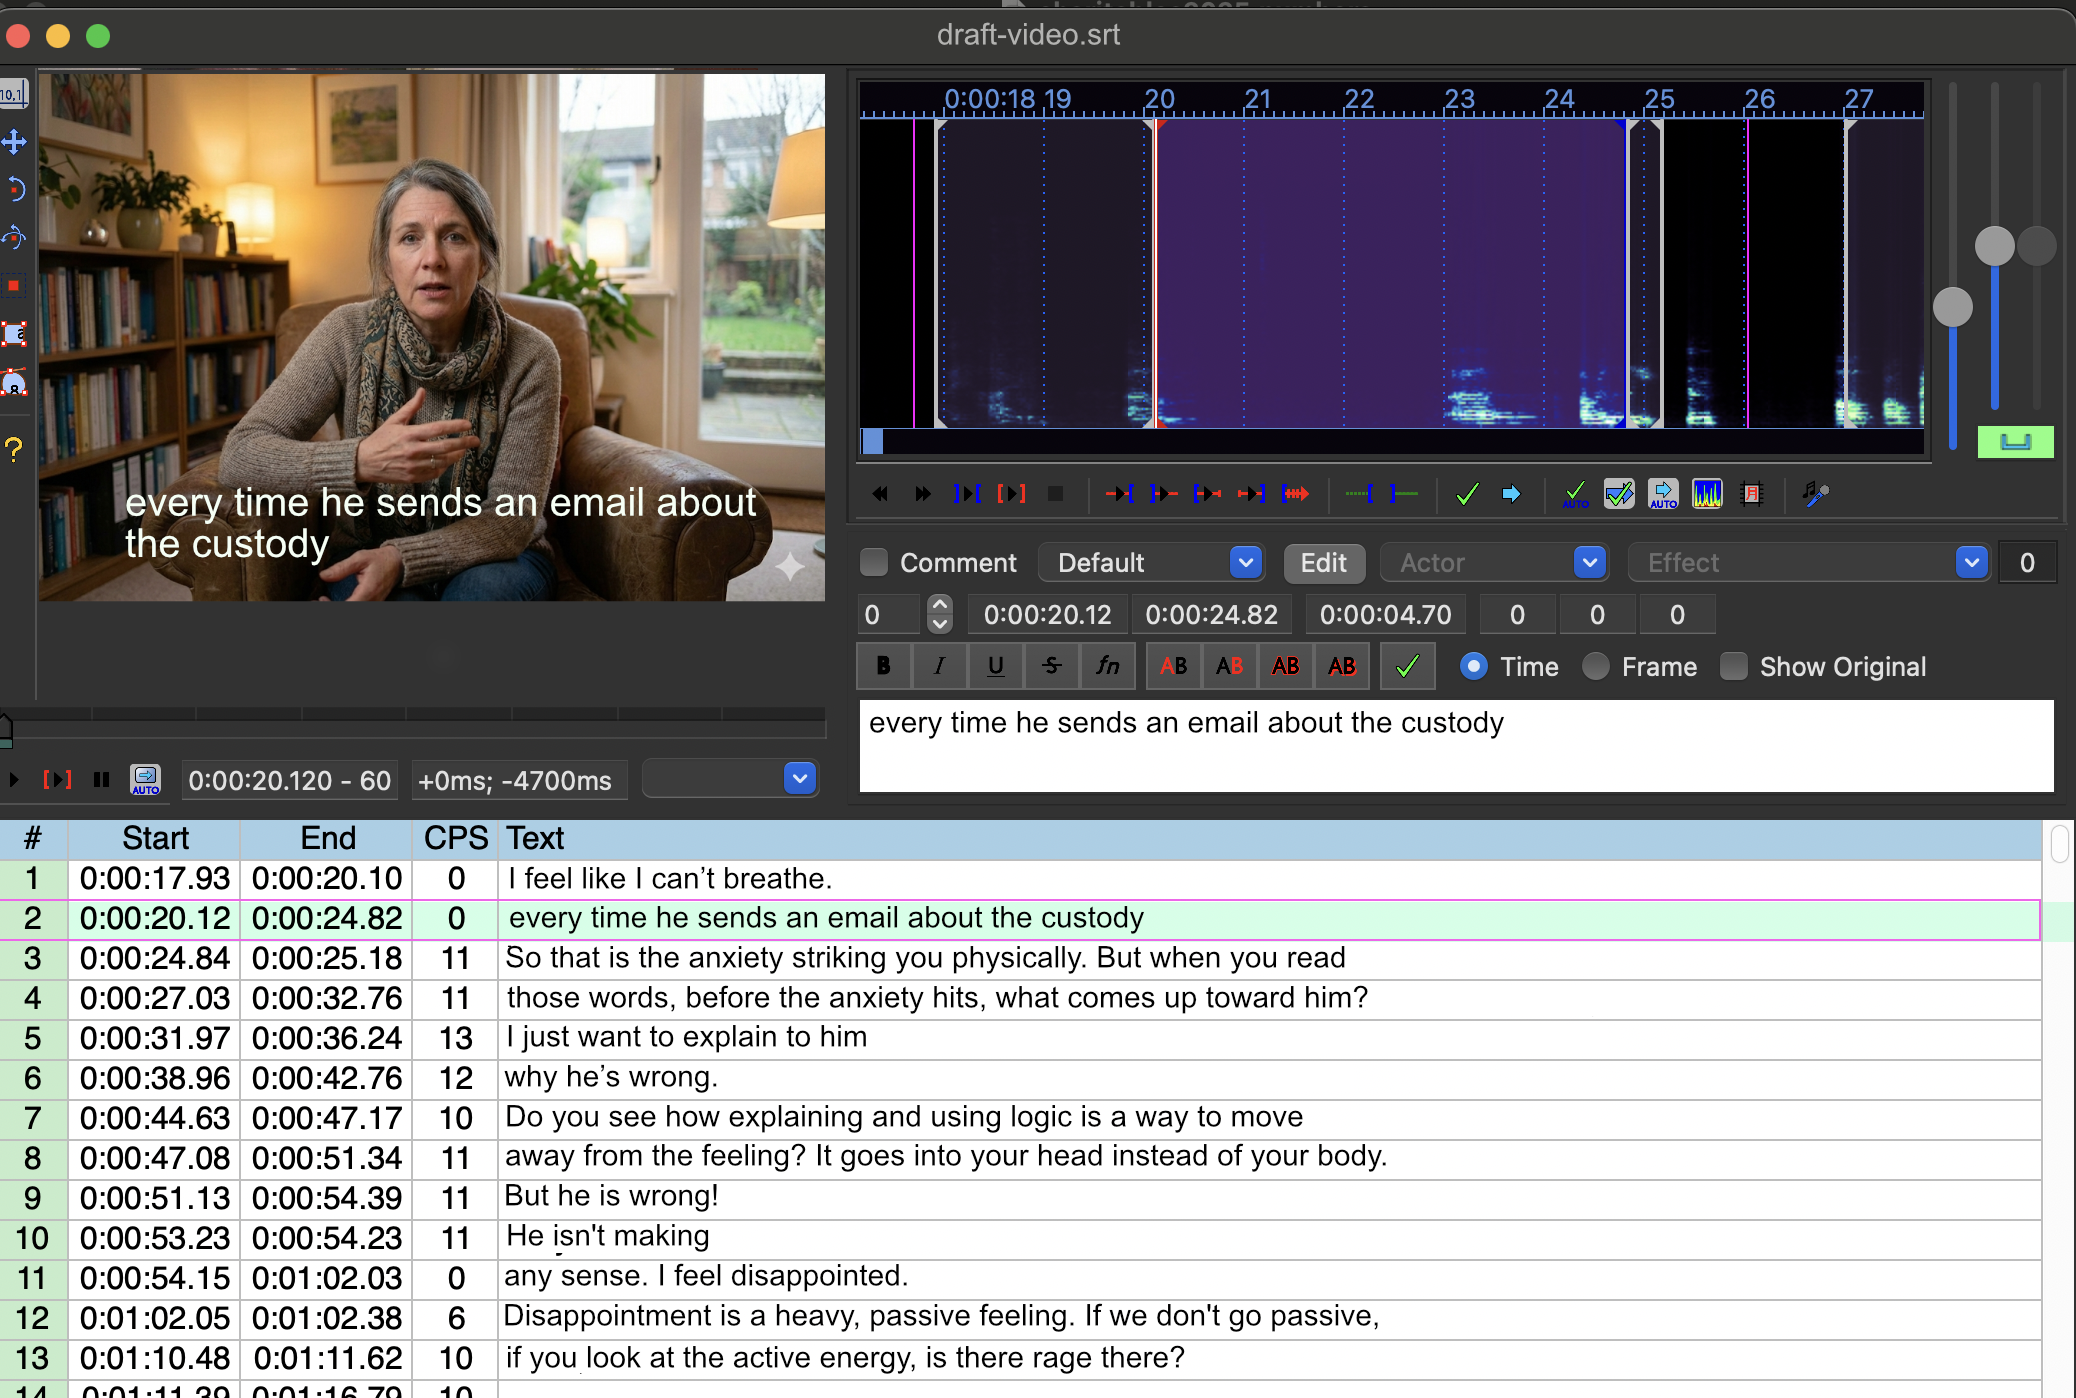Toggle the Comment checkbox for the current line
This screenshot has height=1398, width=2076.
click(x=873, y=562)
